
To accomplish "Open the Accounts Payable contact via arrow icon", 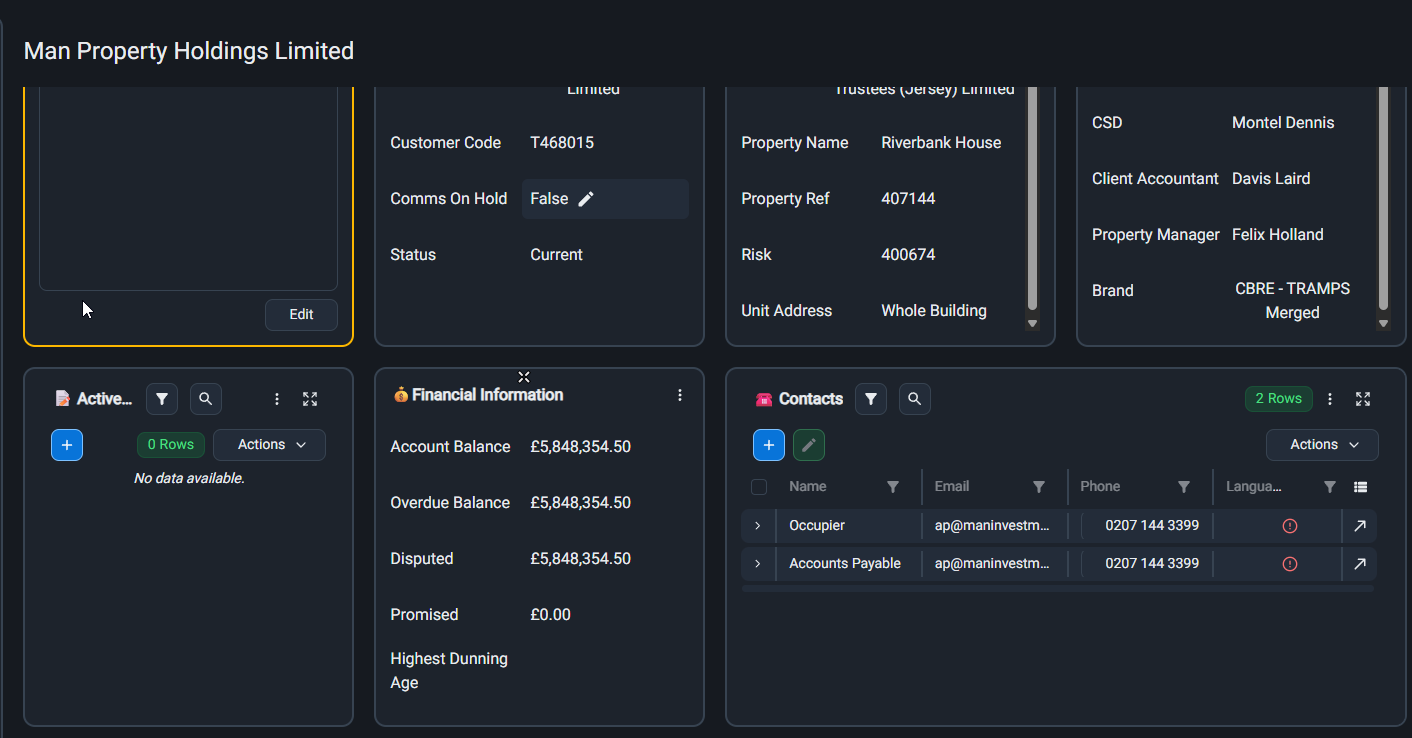I will click(x=1360, y=564).
